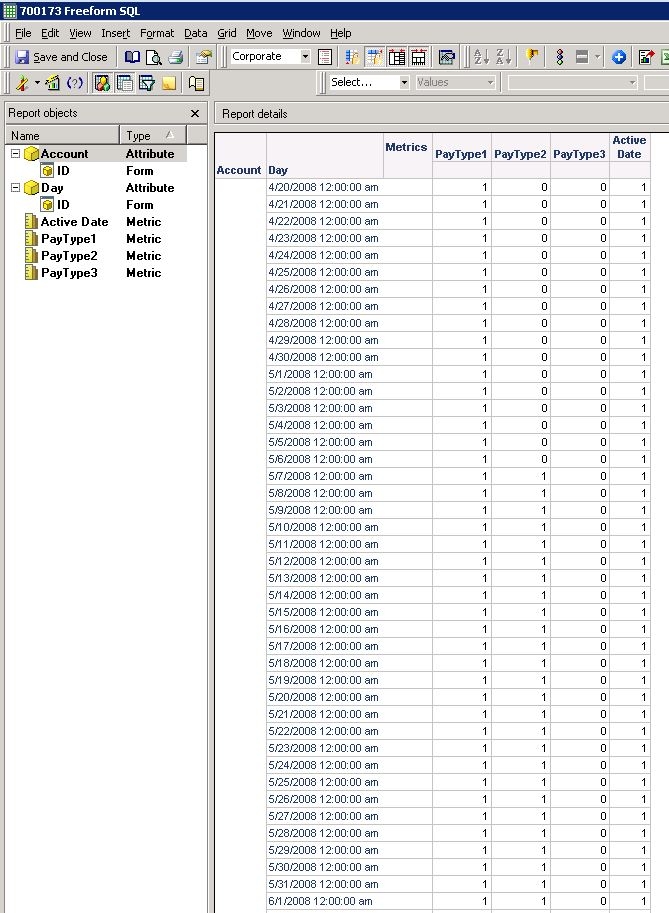
Task: Toggle the grid pane view icon
Action: 125,83
